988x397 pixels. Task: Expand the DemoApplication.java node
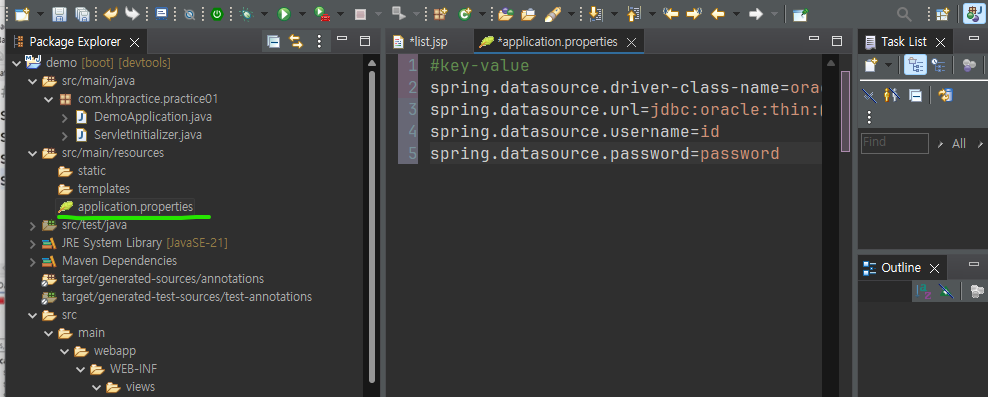click(x=65, y=117)
